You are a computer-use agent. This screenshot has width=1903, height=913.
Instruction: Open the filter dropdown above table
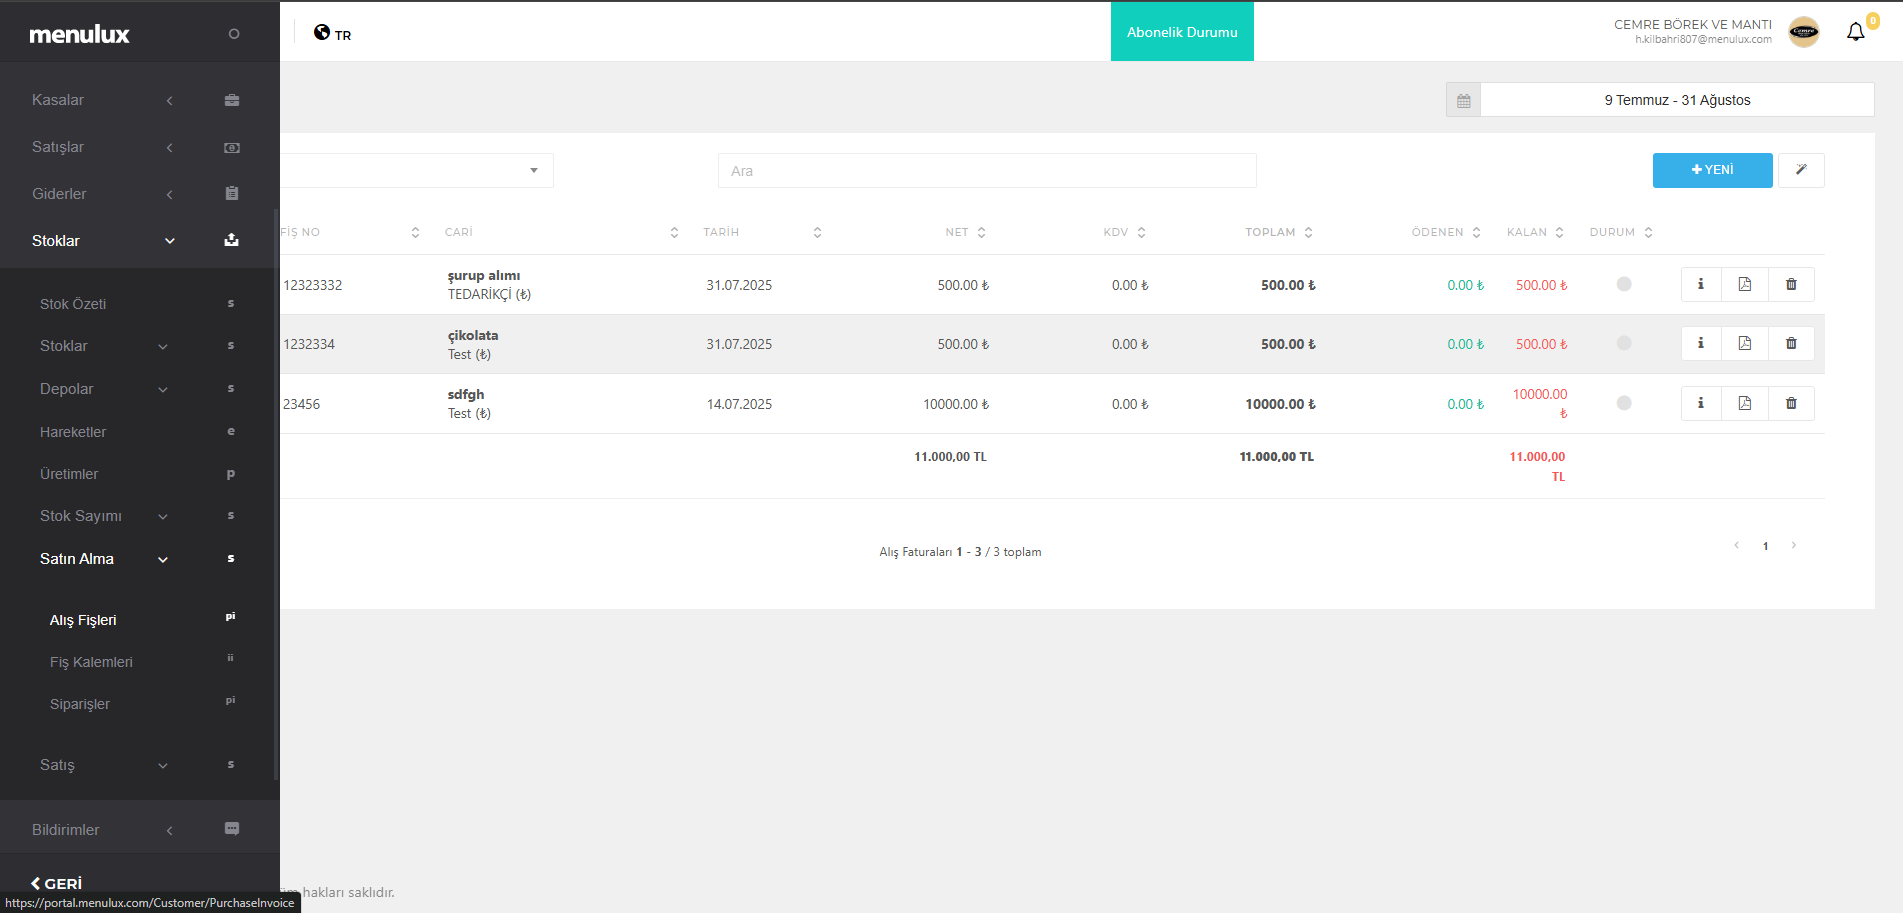click(417, 170)
